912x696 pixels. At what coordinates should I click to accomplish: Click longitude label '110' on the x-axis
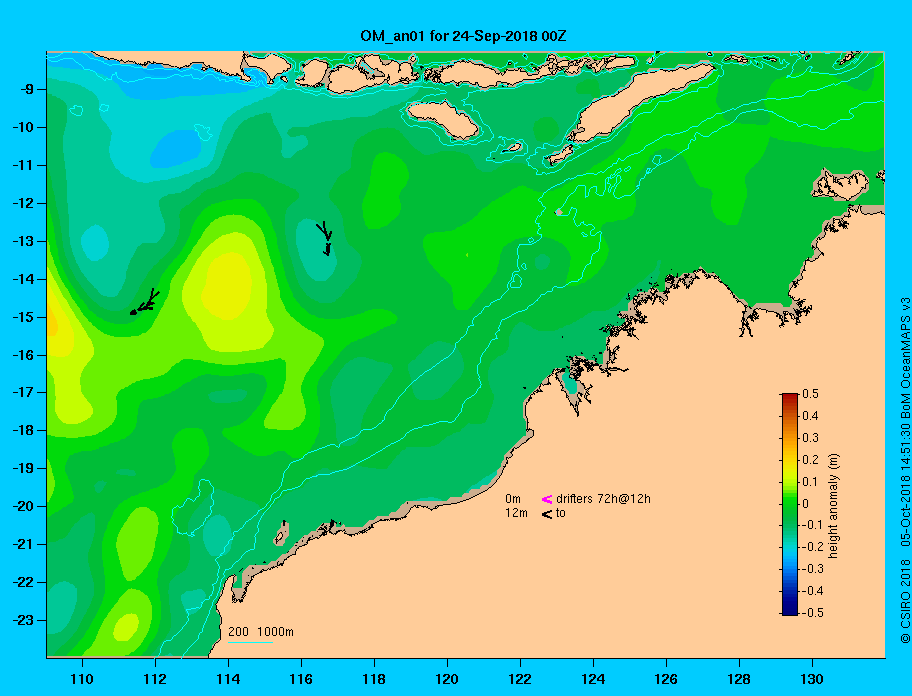click(x=82, y=679)
